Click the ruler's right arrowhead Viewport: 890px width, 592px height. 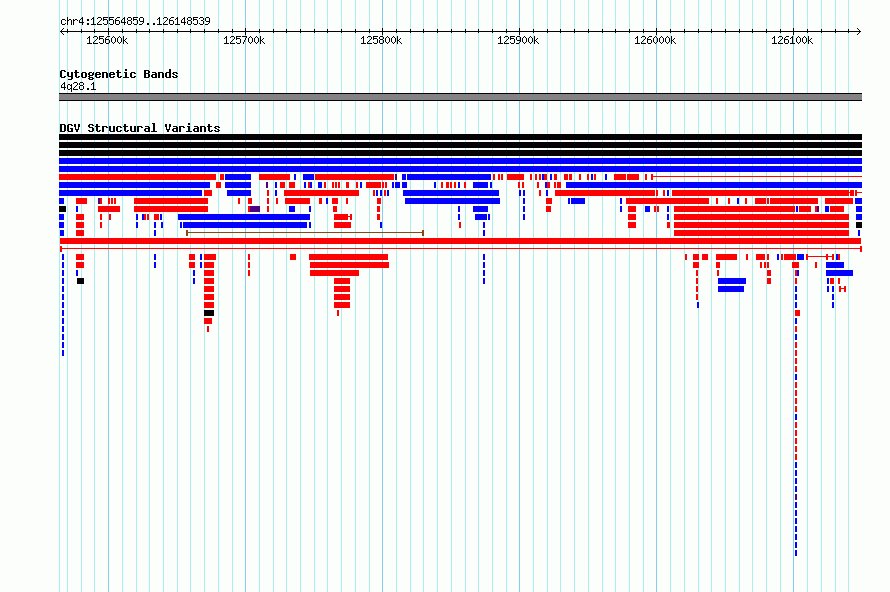(859, 31)
